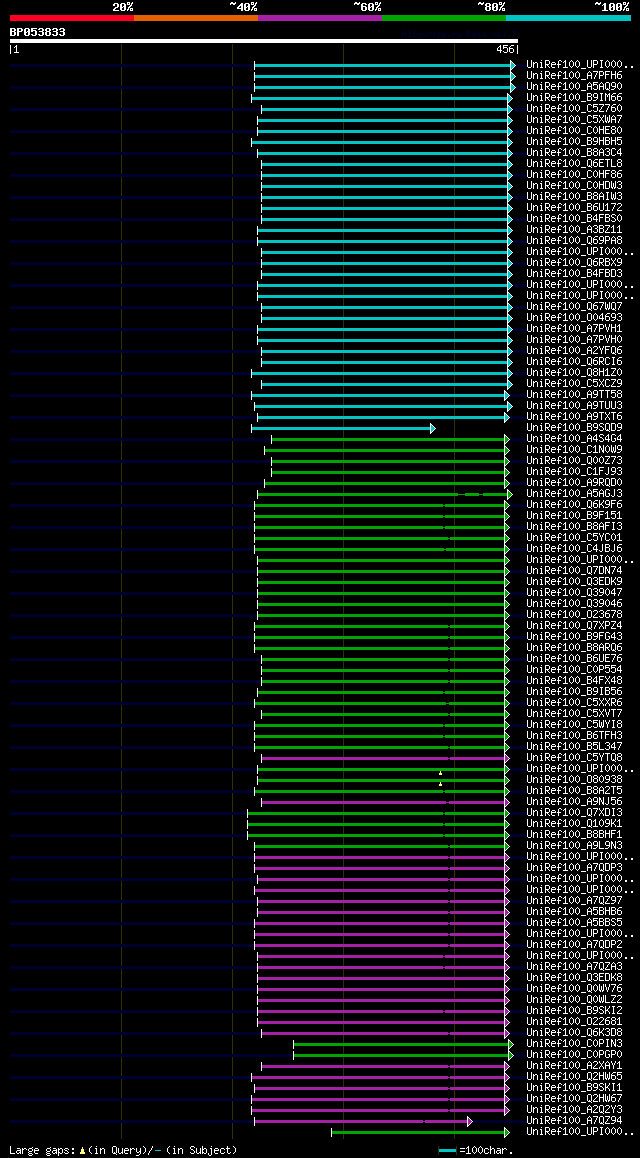The width and height of the screenshot is (640, 1158).
Task: Select hit label UniRef100_C0PGP0
Action: [574, 1055]
